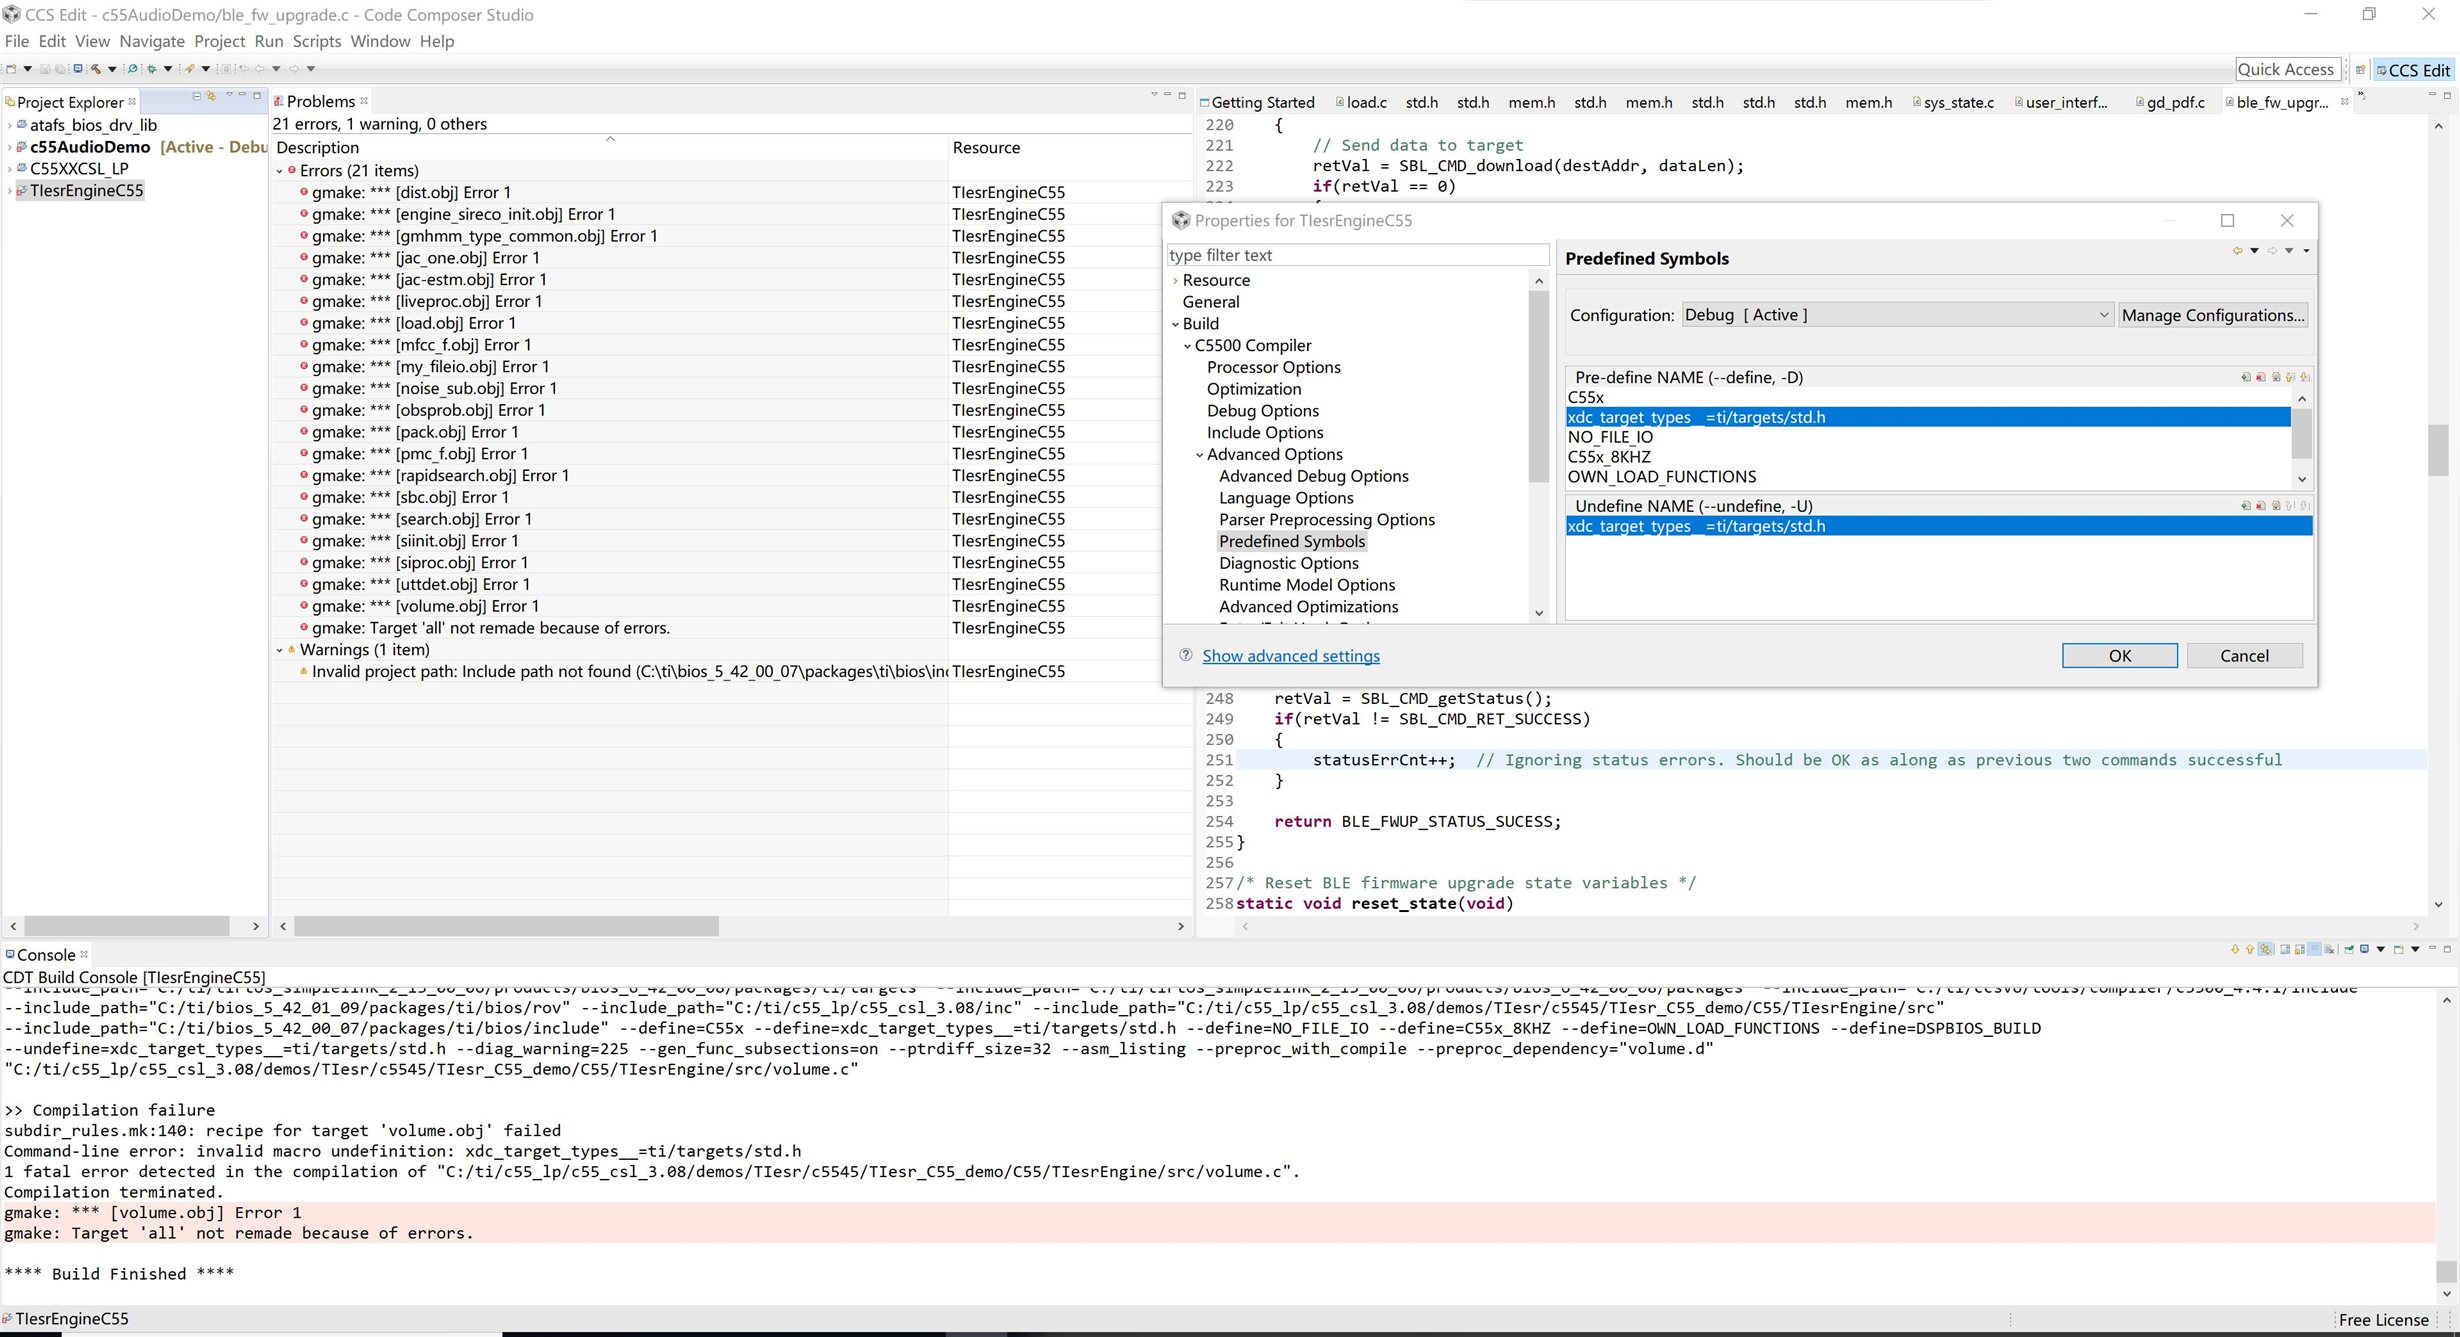Move Pre-define entry up icon
The image size is (2460, 1337).
click(2290, 377)
